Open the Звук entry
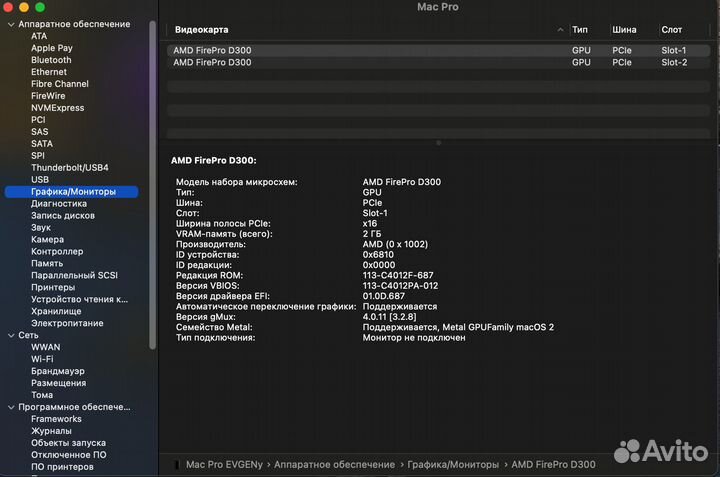The width and height of the screenshot is (720, 477). [41, 227]
